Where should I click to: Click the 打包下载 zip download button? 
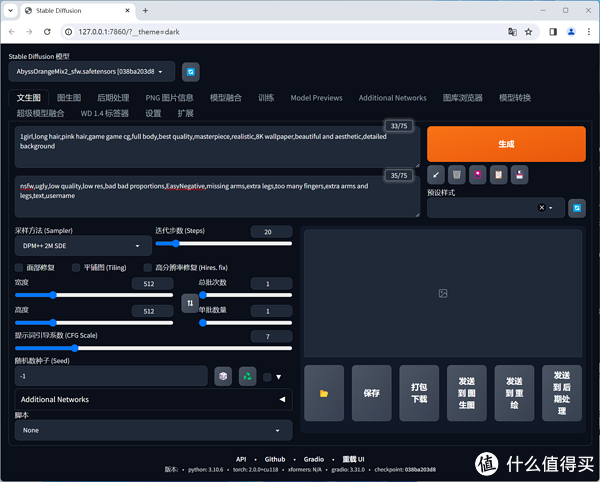point(419,393)
